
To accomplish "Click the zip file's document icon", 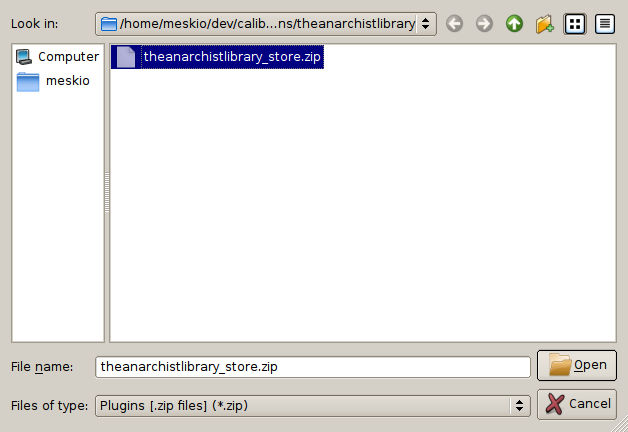I will click(x=126, y=56).
